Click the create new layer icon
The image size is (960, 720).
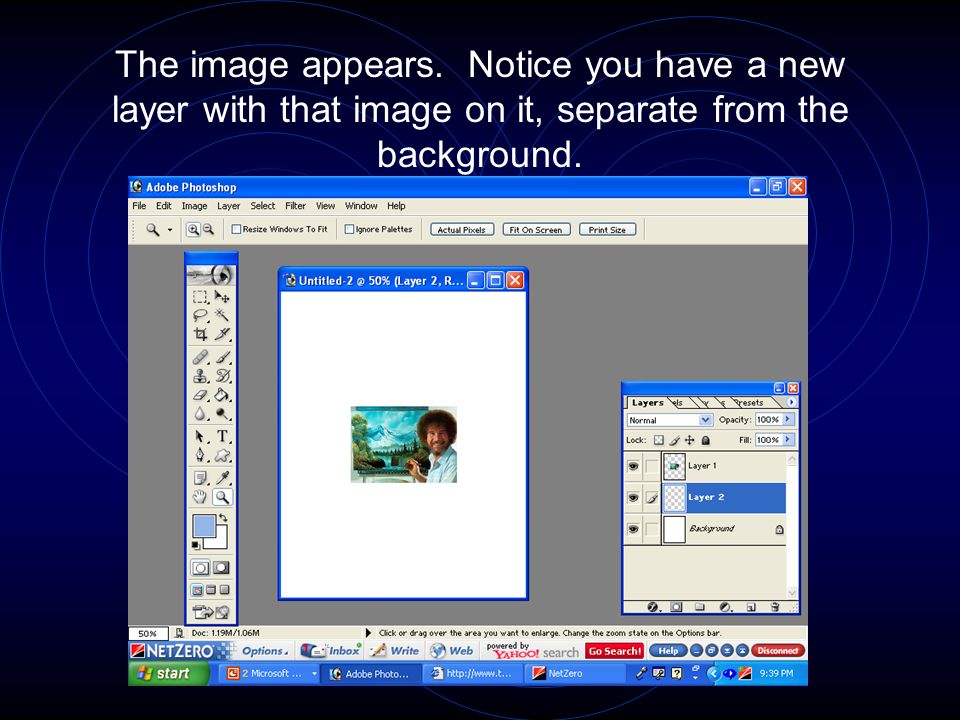pyautogui.click(x=751, y=607)
